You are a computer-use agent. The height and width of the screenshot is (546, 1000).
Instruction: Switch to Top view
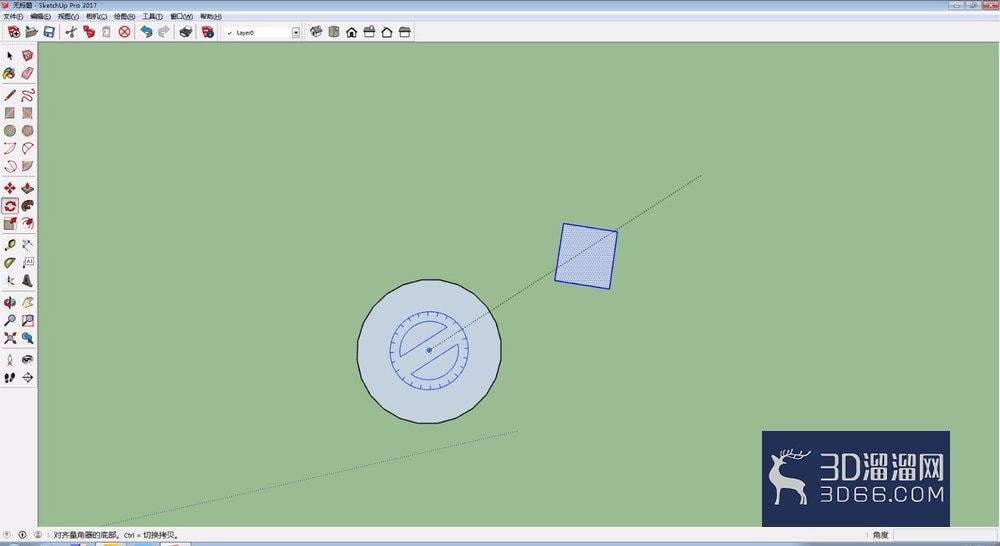334,32
